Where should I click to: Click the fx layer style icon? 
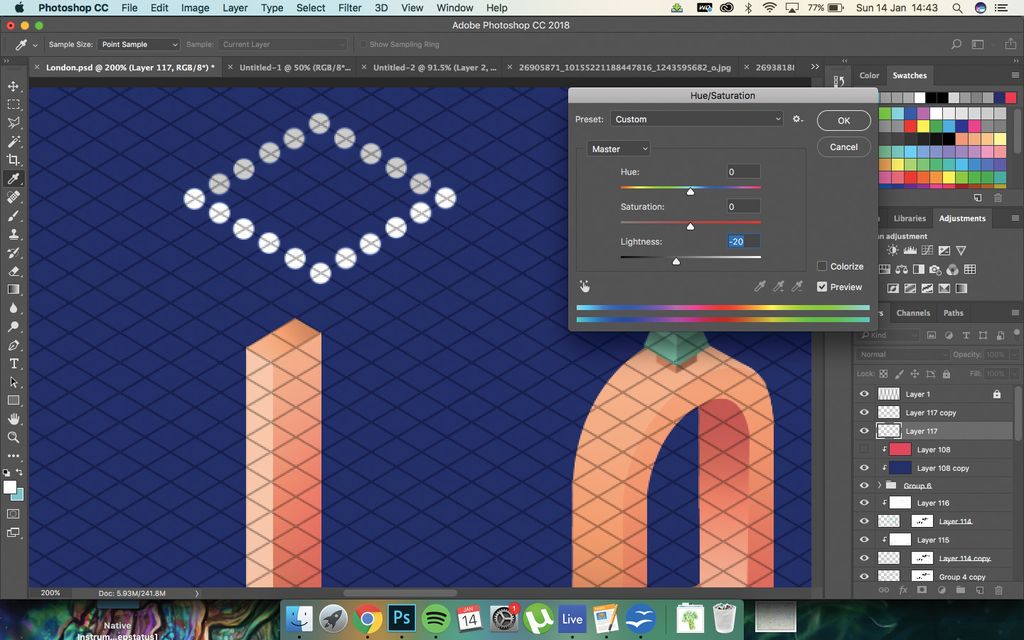tap(903, 590)
